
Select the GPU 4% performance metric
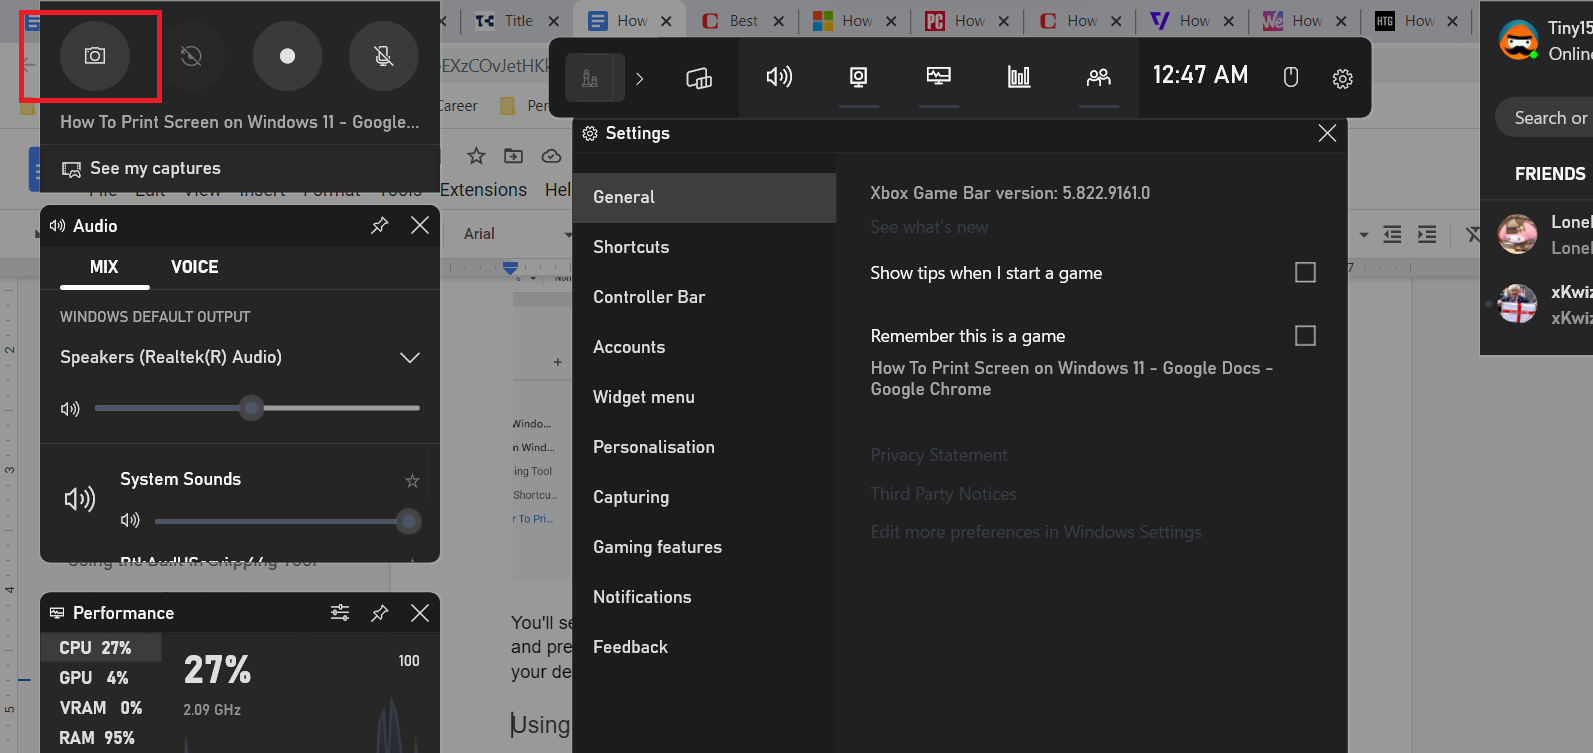point(101,678)
